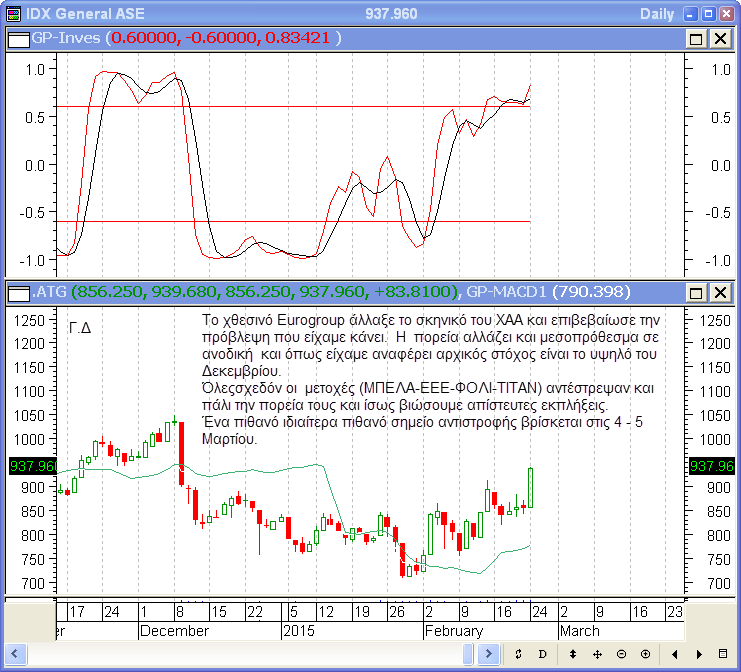Click the 'D' daily periodicity button
Viewport: 741px width, 672px height.
coord(543,654)
